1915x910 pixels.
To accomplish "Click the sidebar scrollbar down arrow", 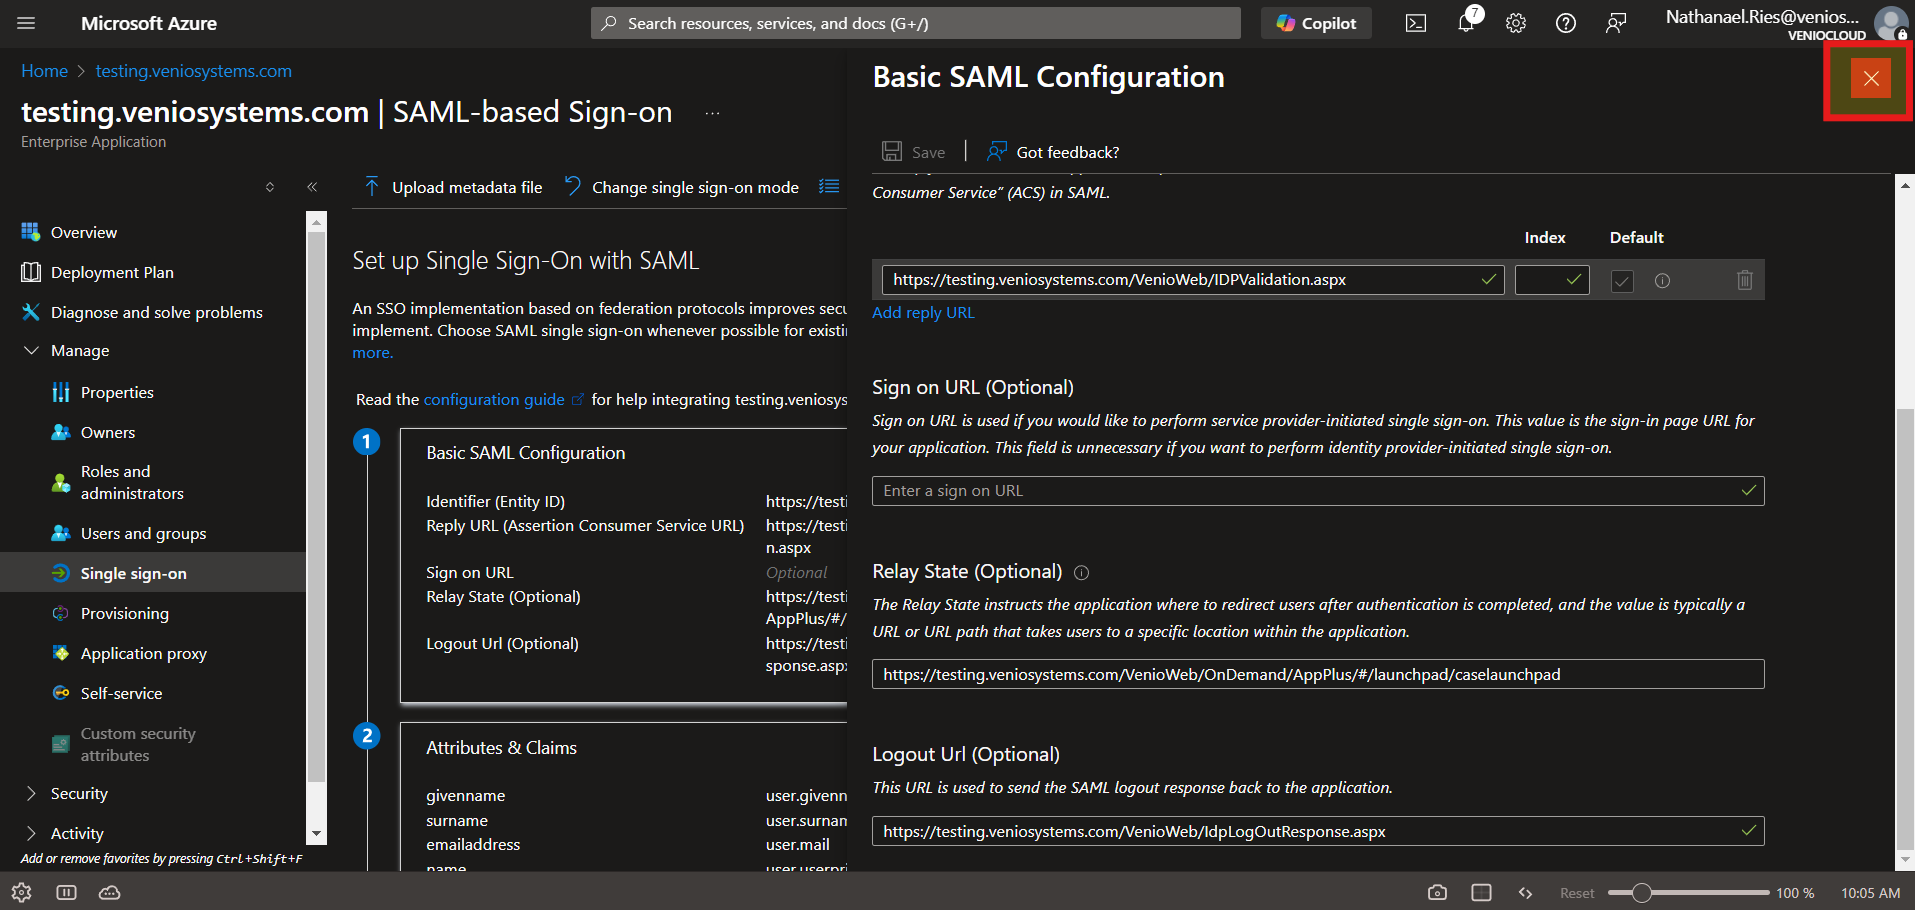I will tap(317, 833).
